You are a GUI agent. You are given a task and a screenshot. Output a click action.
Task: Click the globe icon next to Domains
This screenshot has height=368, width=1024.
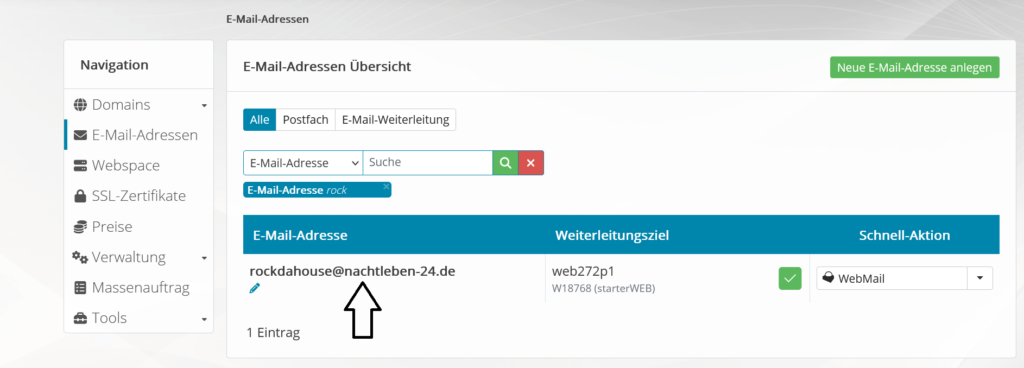click(x=80, y=104)
